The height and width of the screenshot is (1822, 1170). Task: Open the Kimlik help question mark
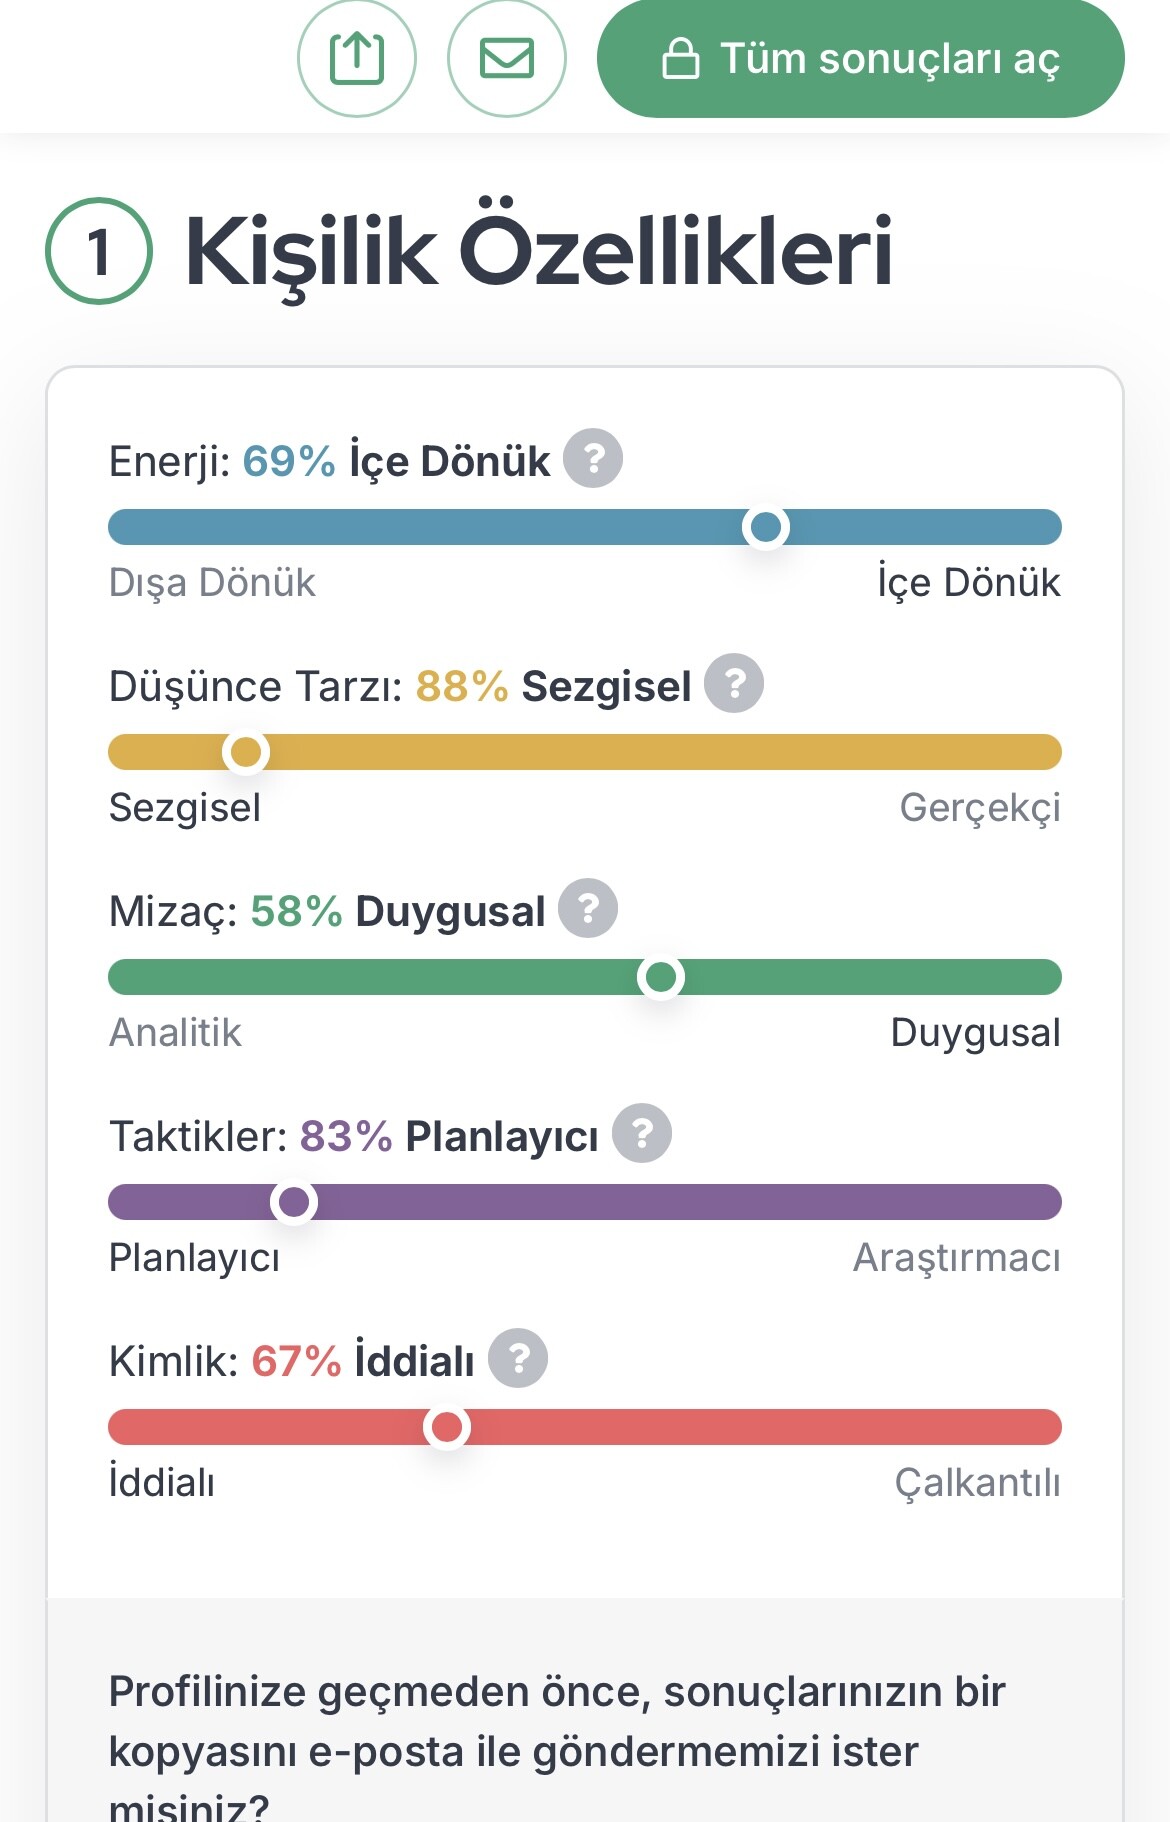[518, 1359]
